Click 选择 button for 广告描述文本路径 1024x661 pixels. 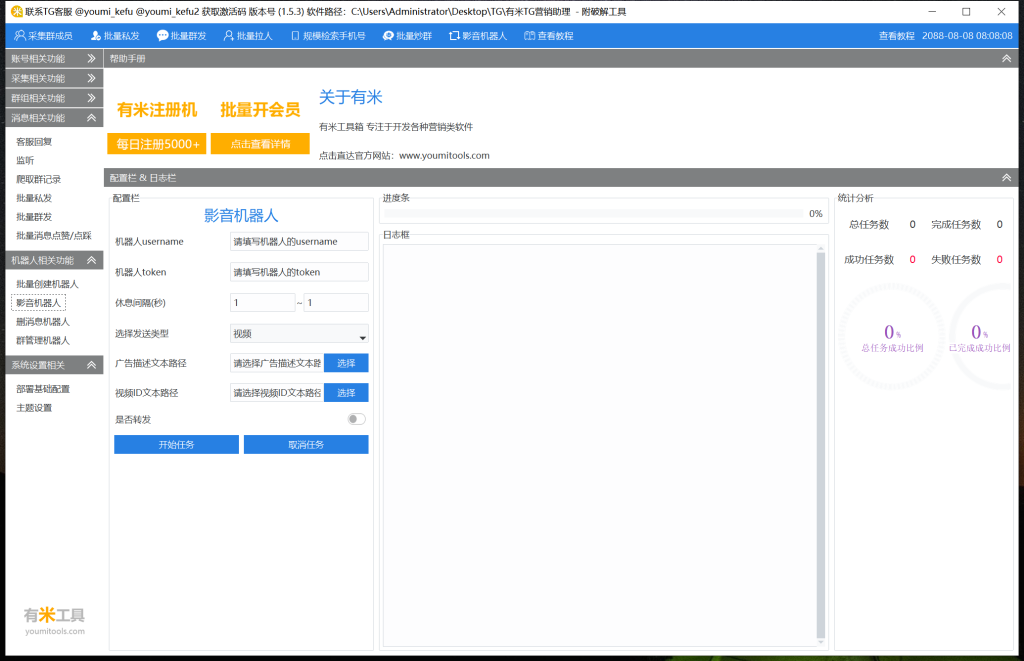(346, 363)
